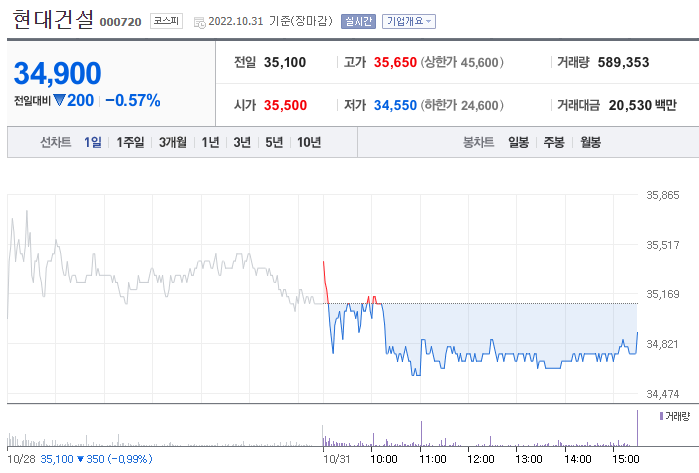
Task: Click the blue down arrow next to 200
Action: [x=59, y=100]
